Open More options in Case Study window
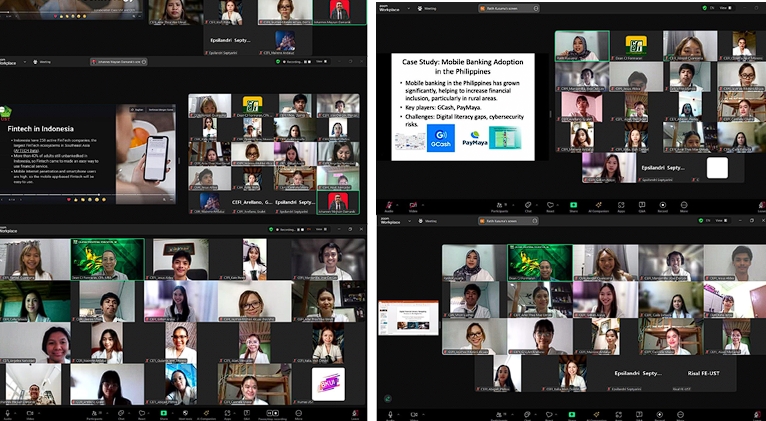This screenshot has width=766, height=421. (684, 205)
